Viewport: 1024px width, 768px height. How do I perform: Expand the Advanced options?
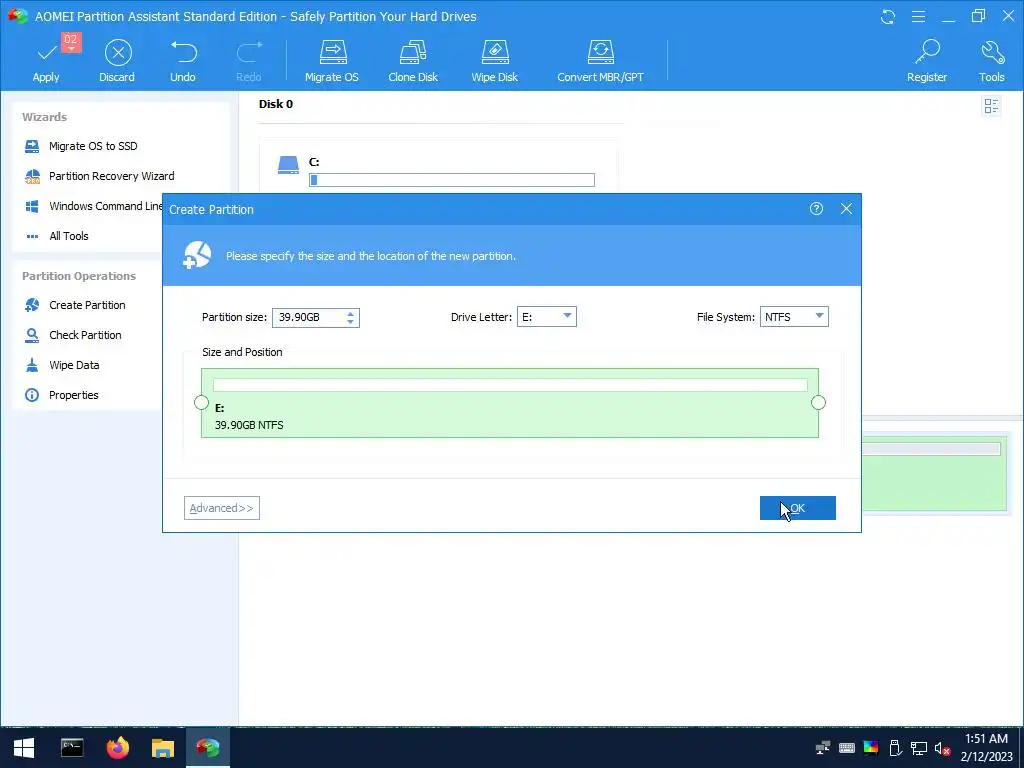click(x=222, y=508)
